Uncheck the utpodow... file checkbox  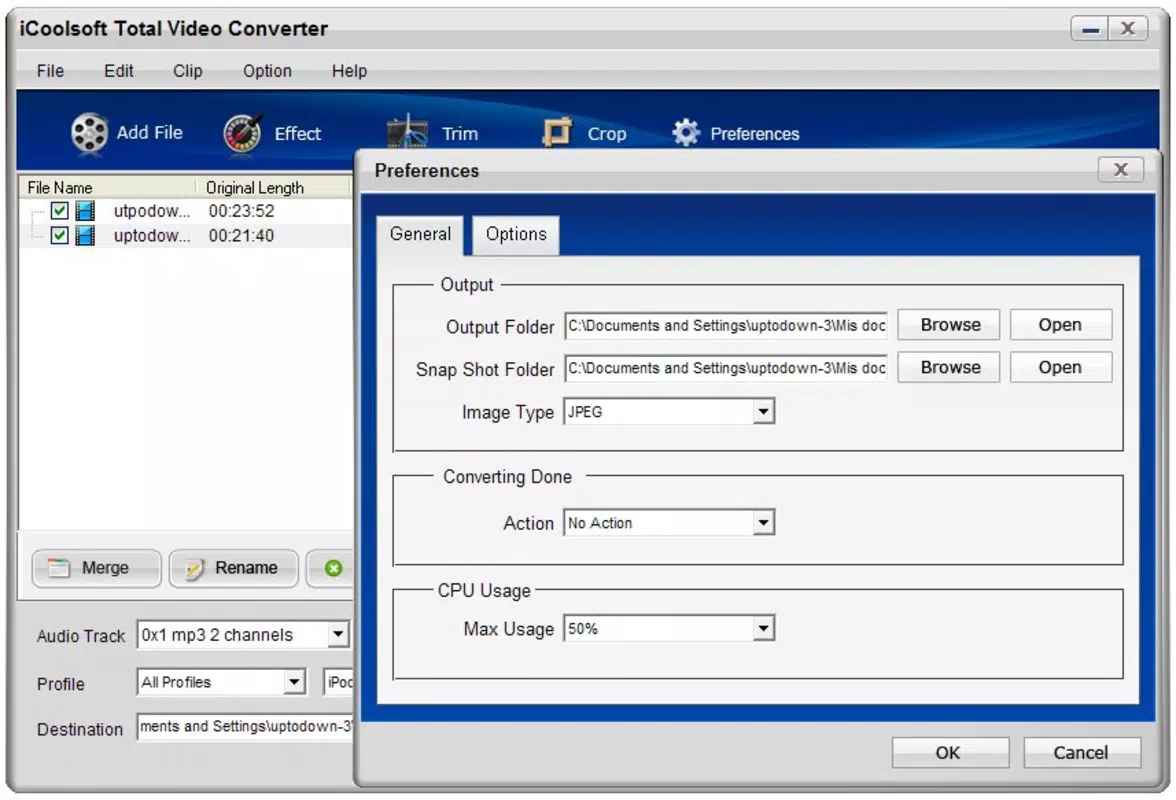click(59, 211)
